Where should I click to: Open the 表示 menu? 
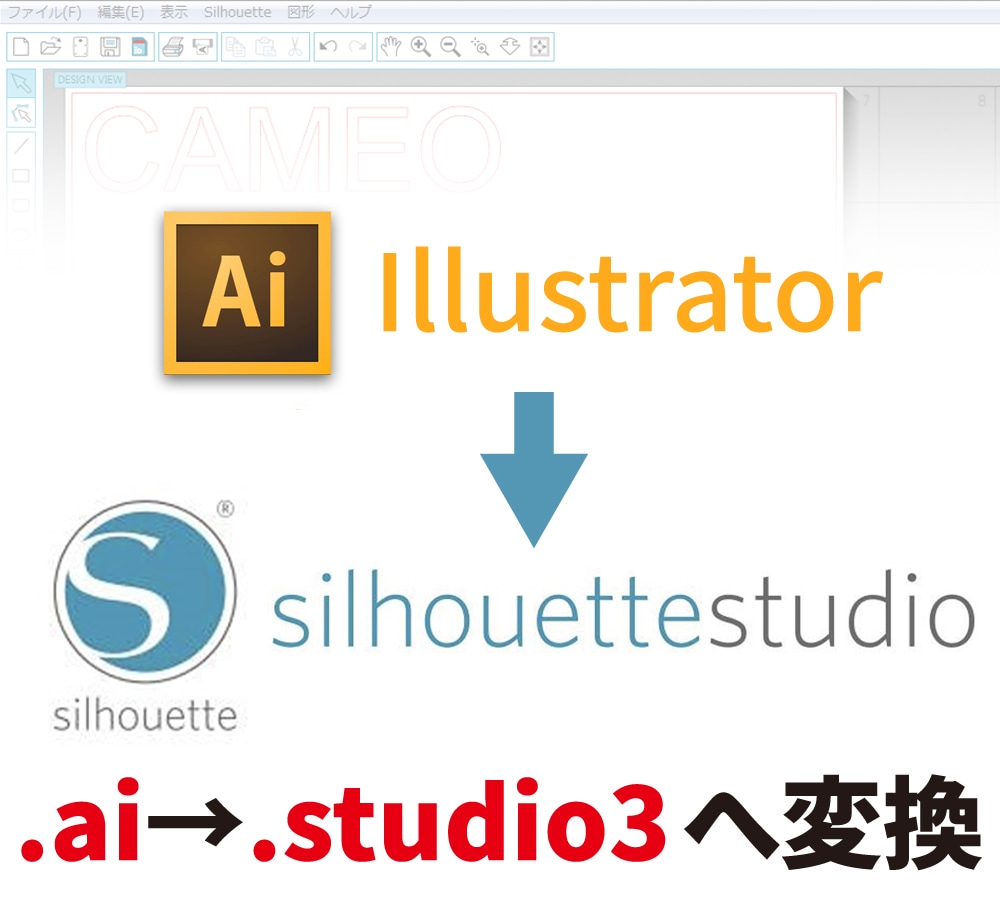pyautogui.click(x=173, y=12)
